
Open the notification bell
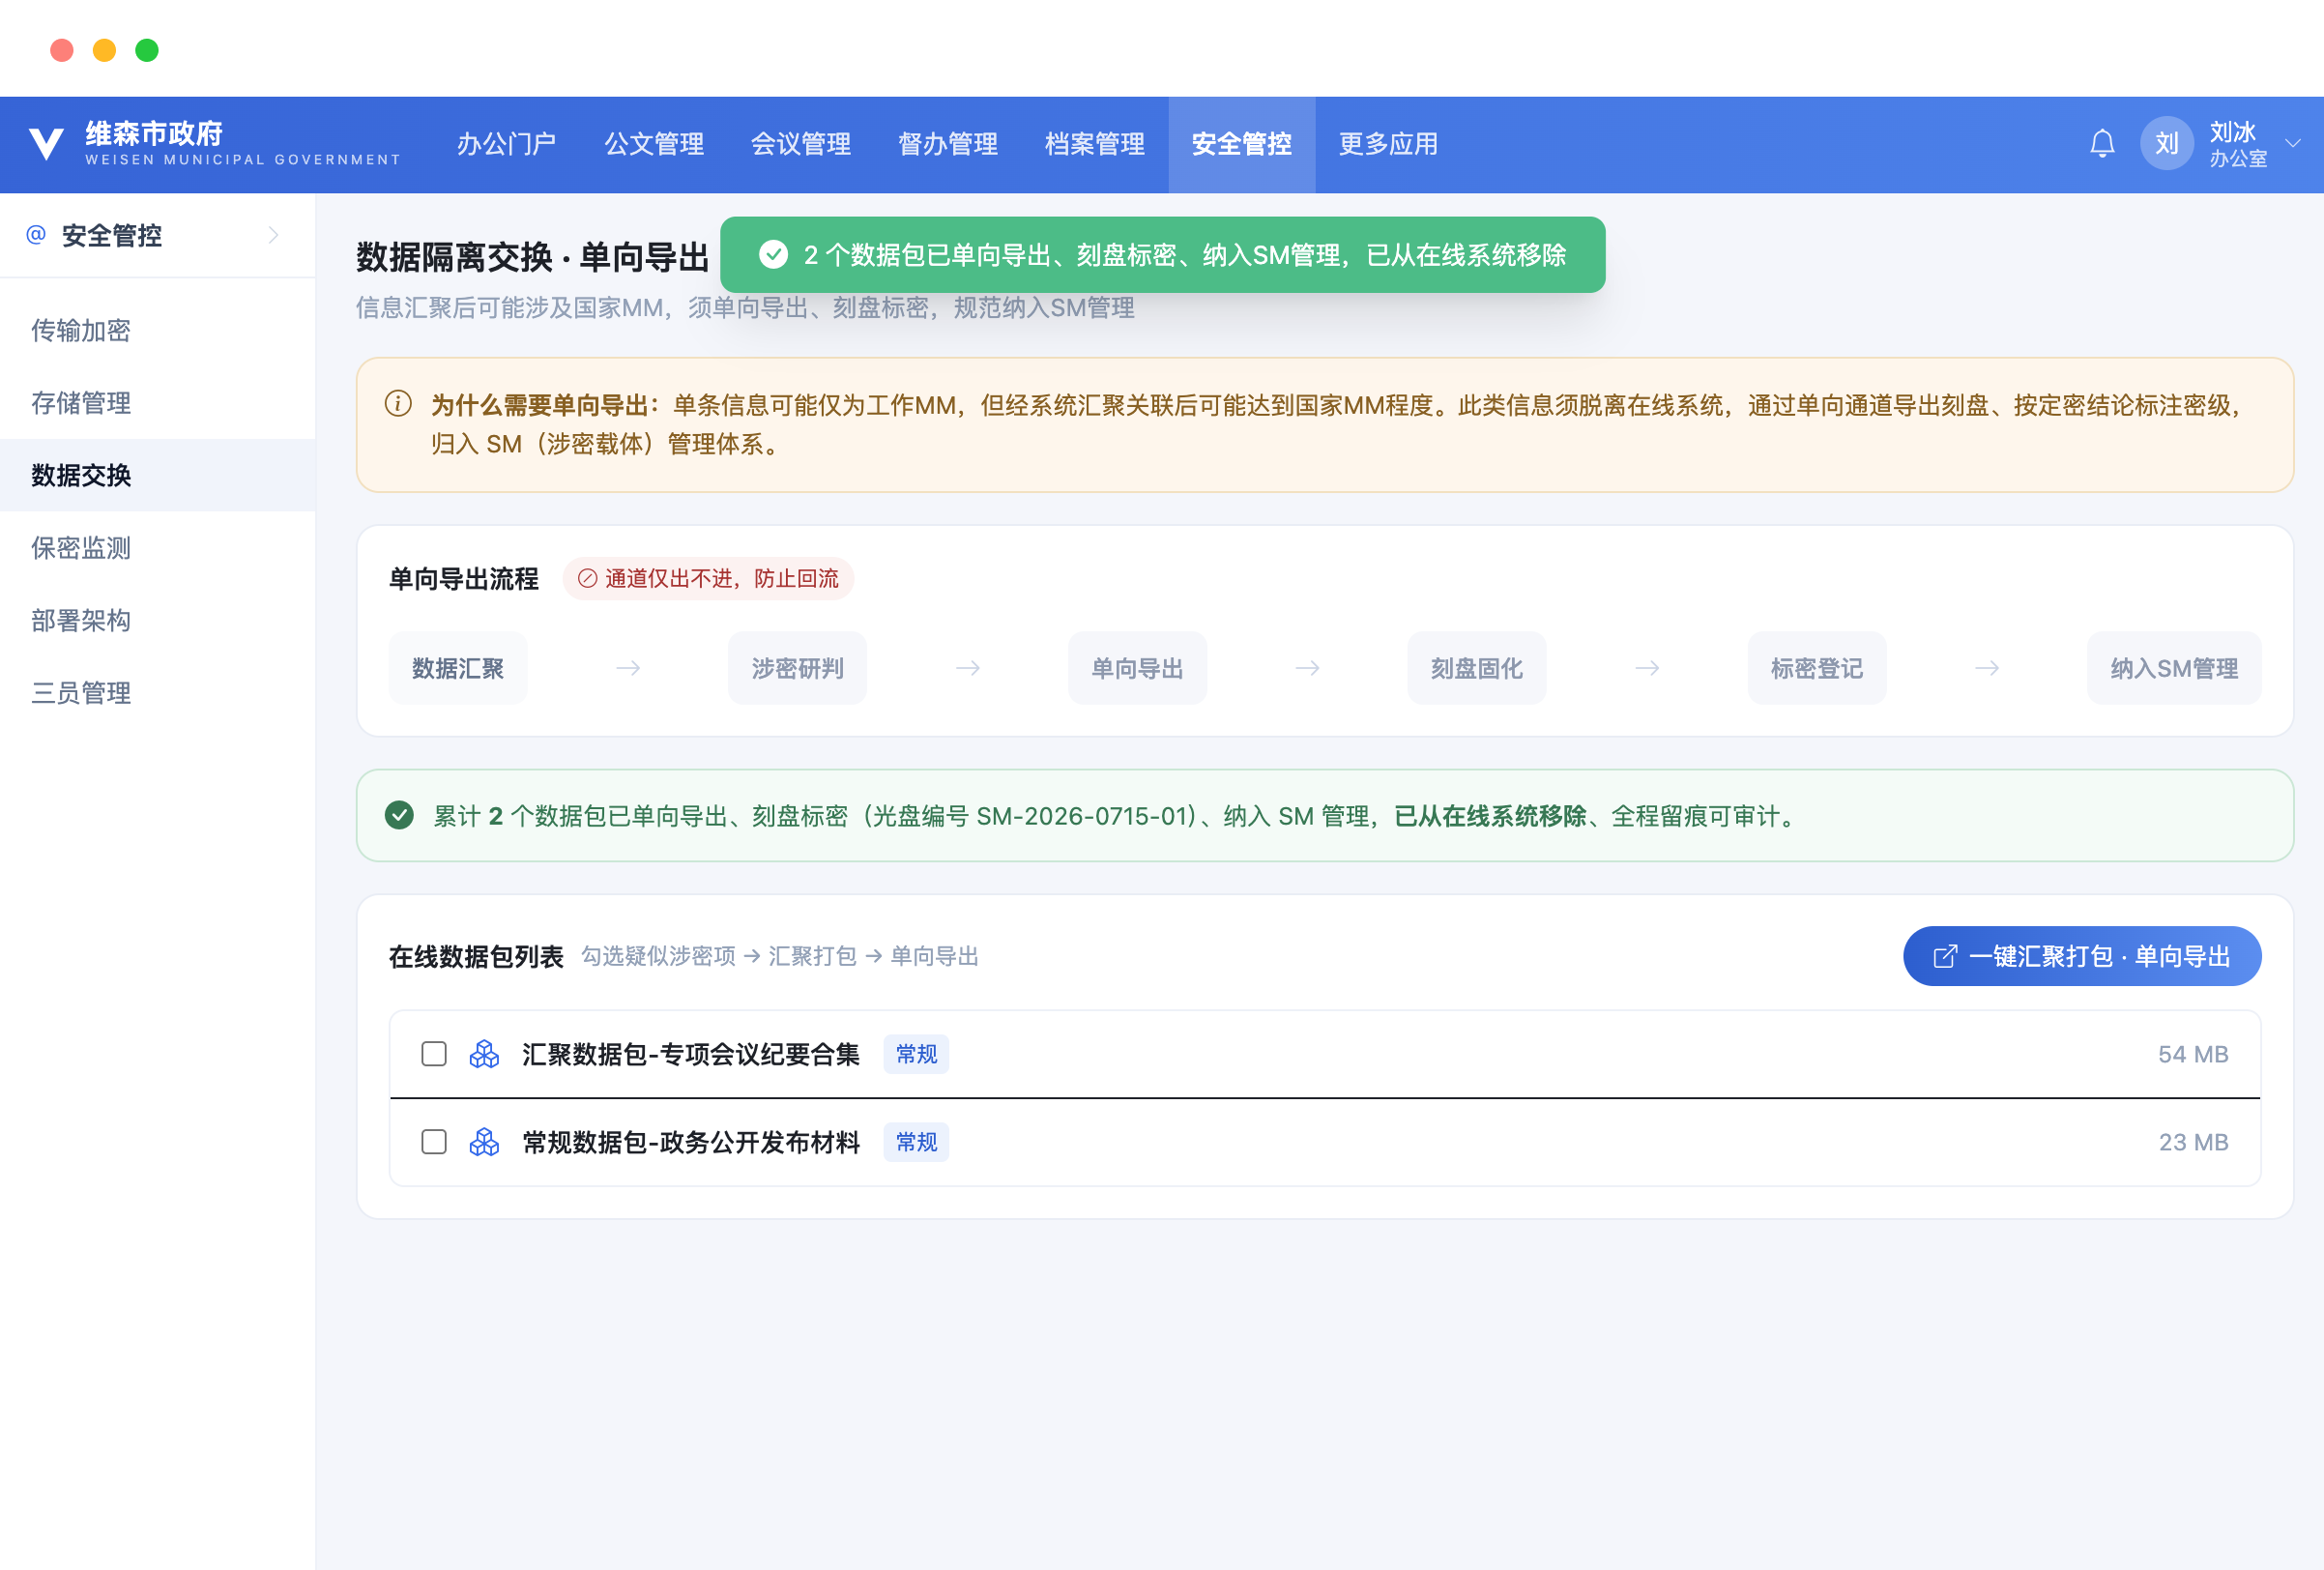[x=2102, y=144]
